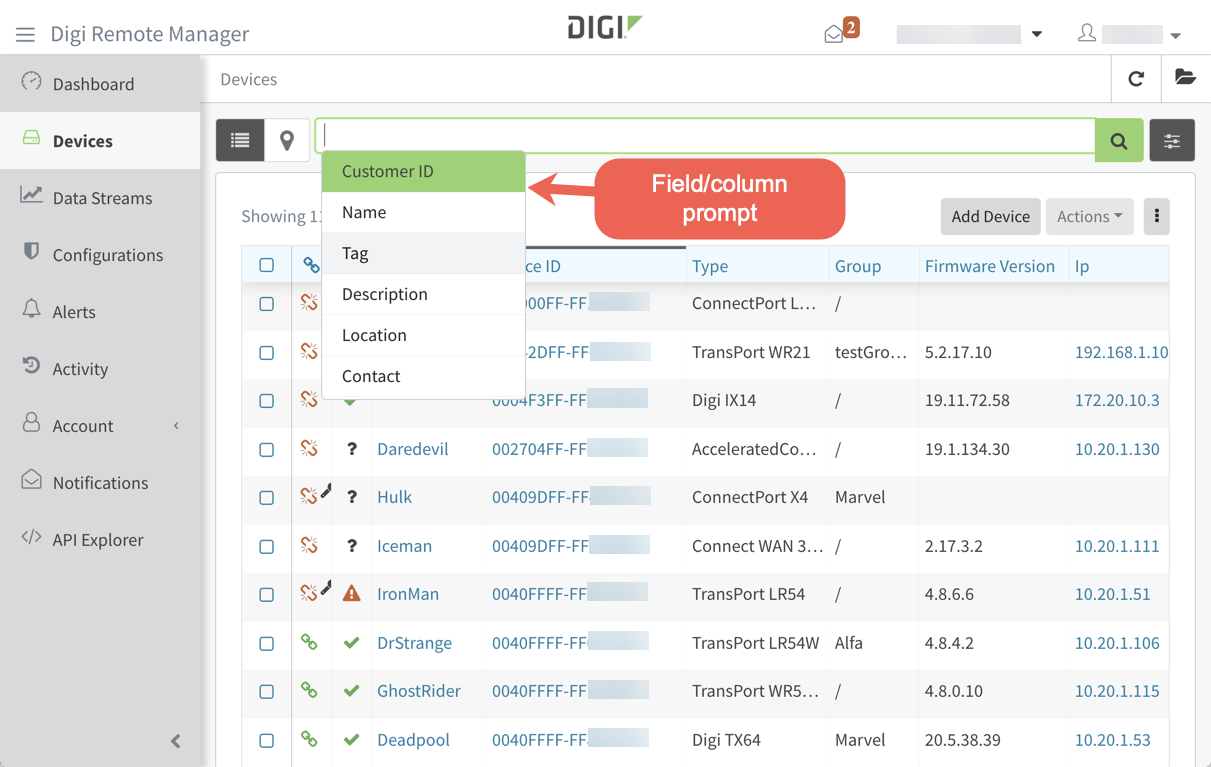Click Alerts bell icon
Screen dimensions: 1211x767
31,309
